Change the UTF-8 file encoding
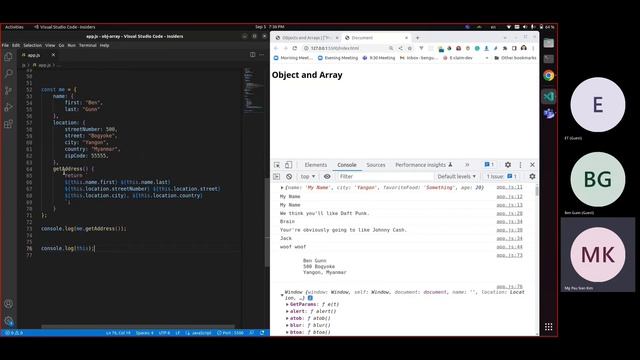 164,333
